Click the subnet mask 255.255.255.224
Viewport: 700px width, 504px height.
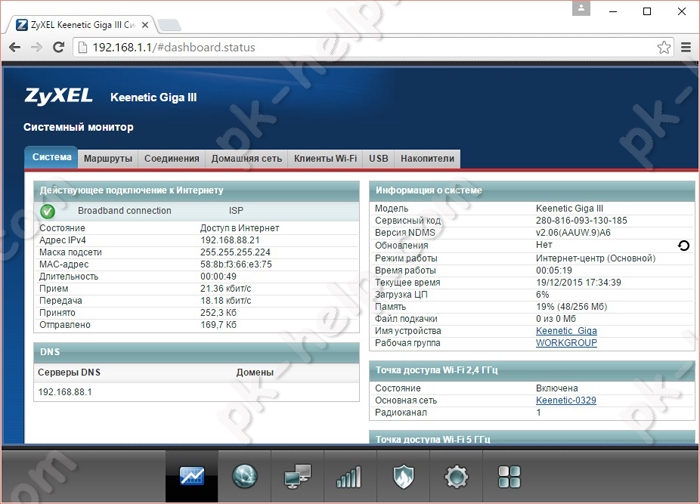click(235, 252)
